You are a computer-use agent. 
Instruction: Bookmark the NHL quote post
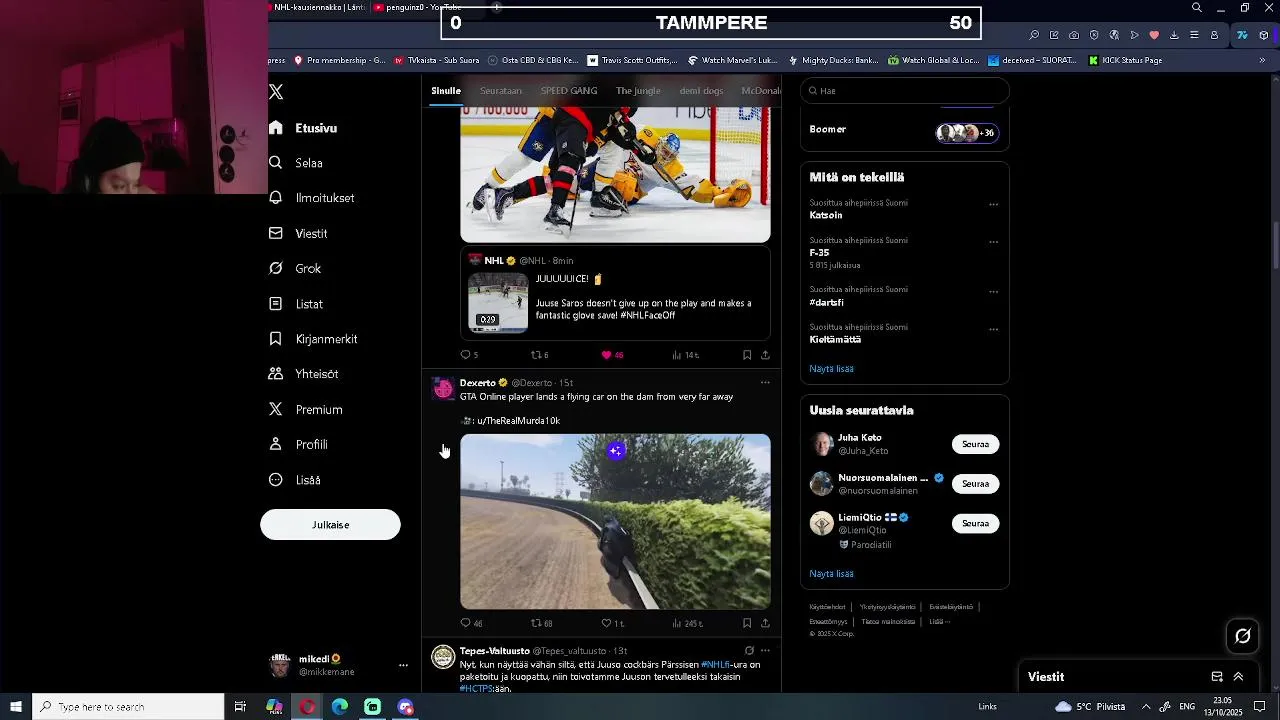[747, 355]
